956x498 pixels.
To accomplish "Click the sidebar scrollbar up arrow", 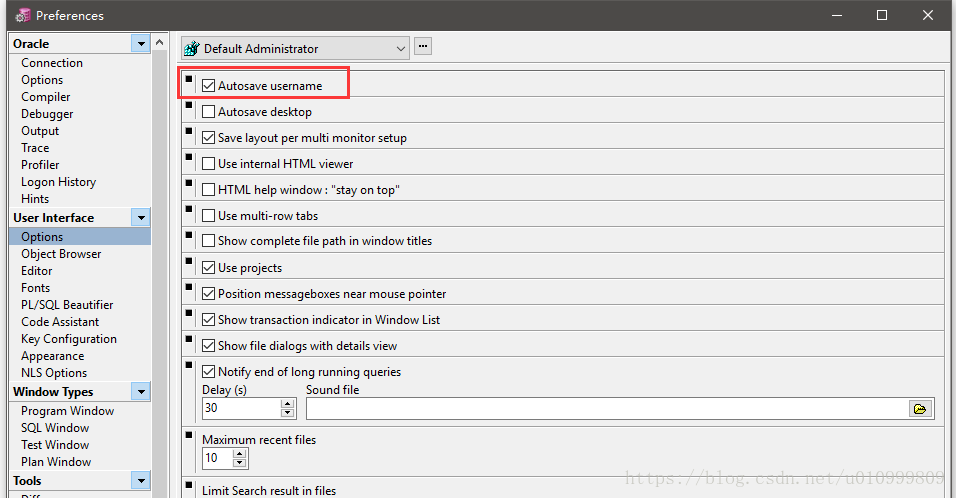I will (159, 43).
